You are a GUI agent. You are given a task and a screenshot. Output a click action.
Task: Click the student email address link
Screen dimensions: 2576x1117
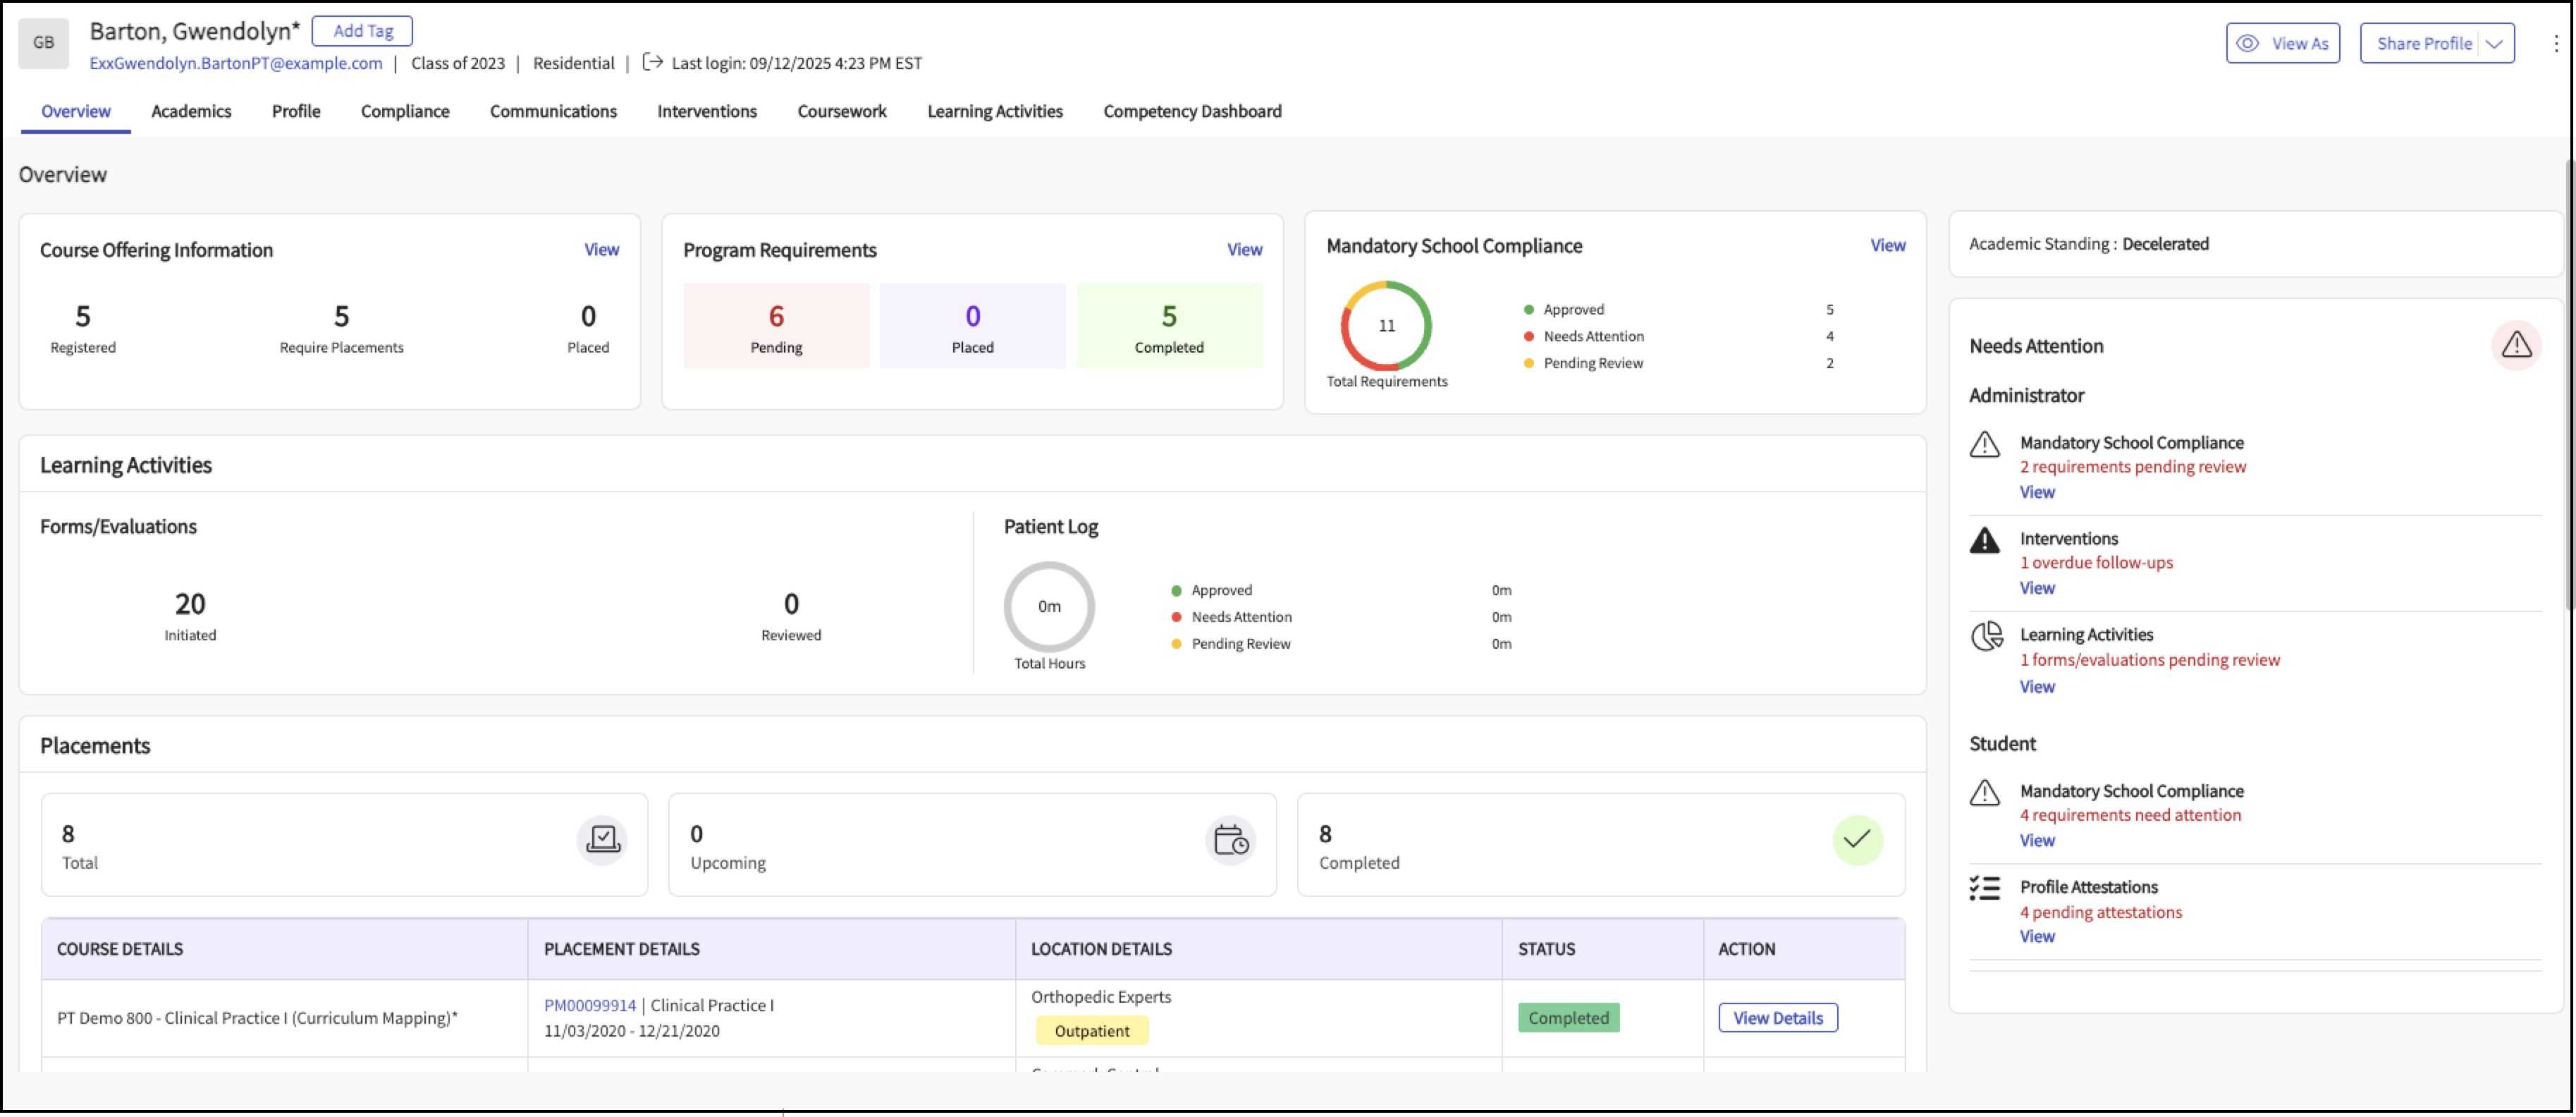click(x=235, y=63)
